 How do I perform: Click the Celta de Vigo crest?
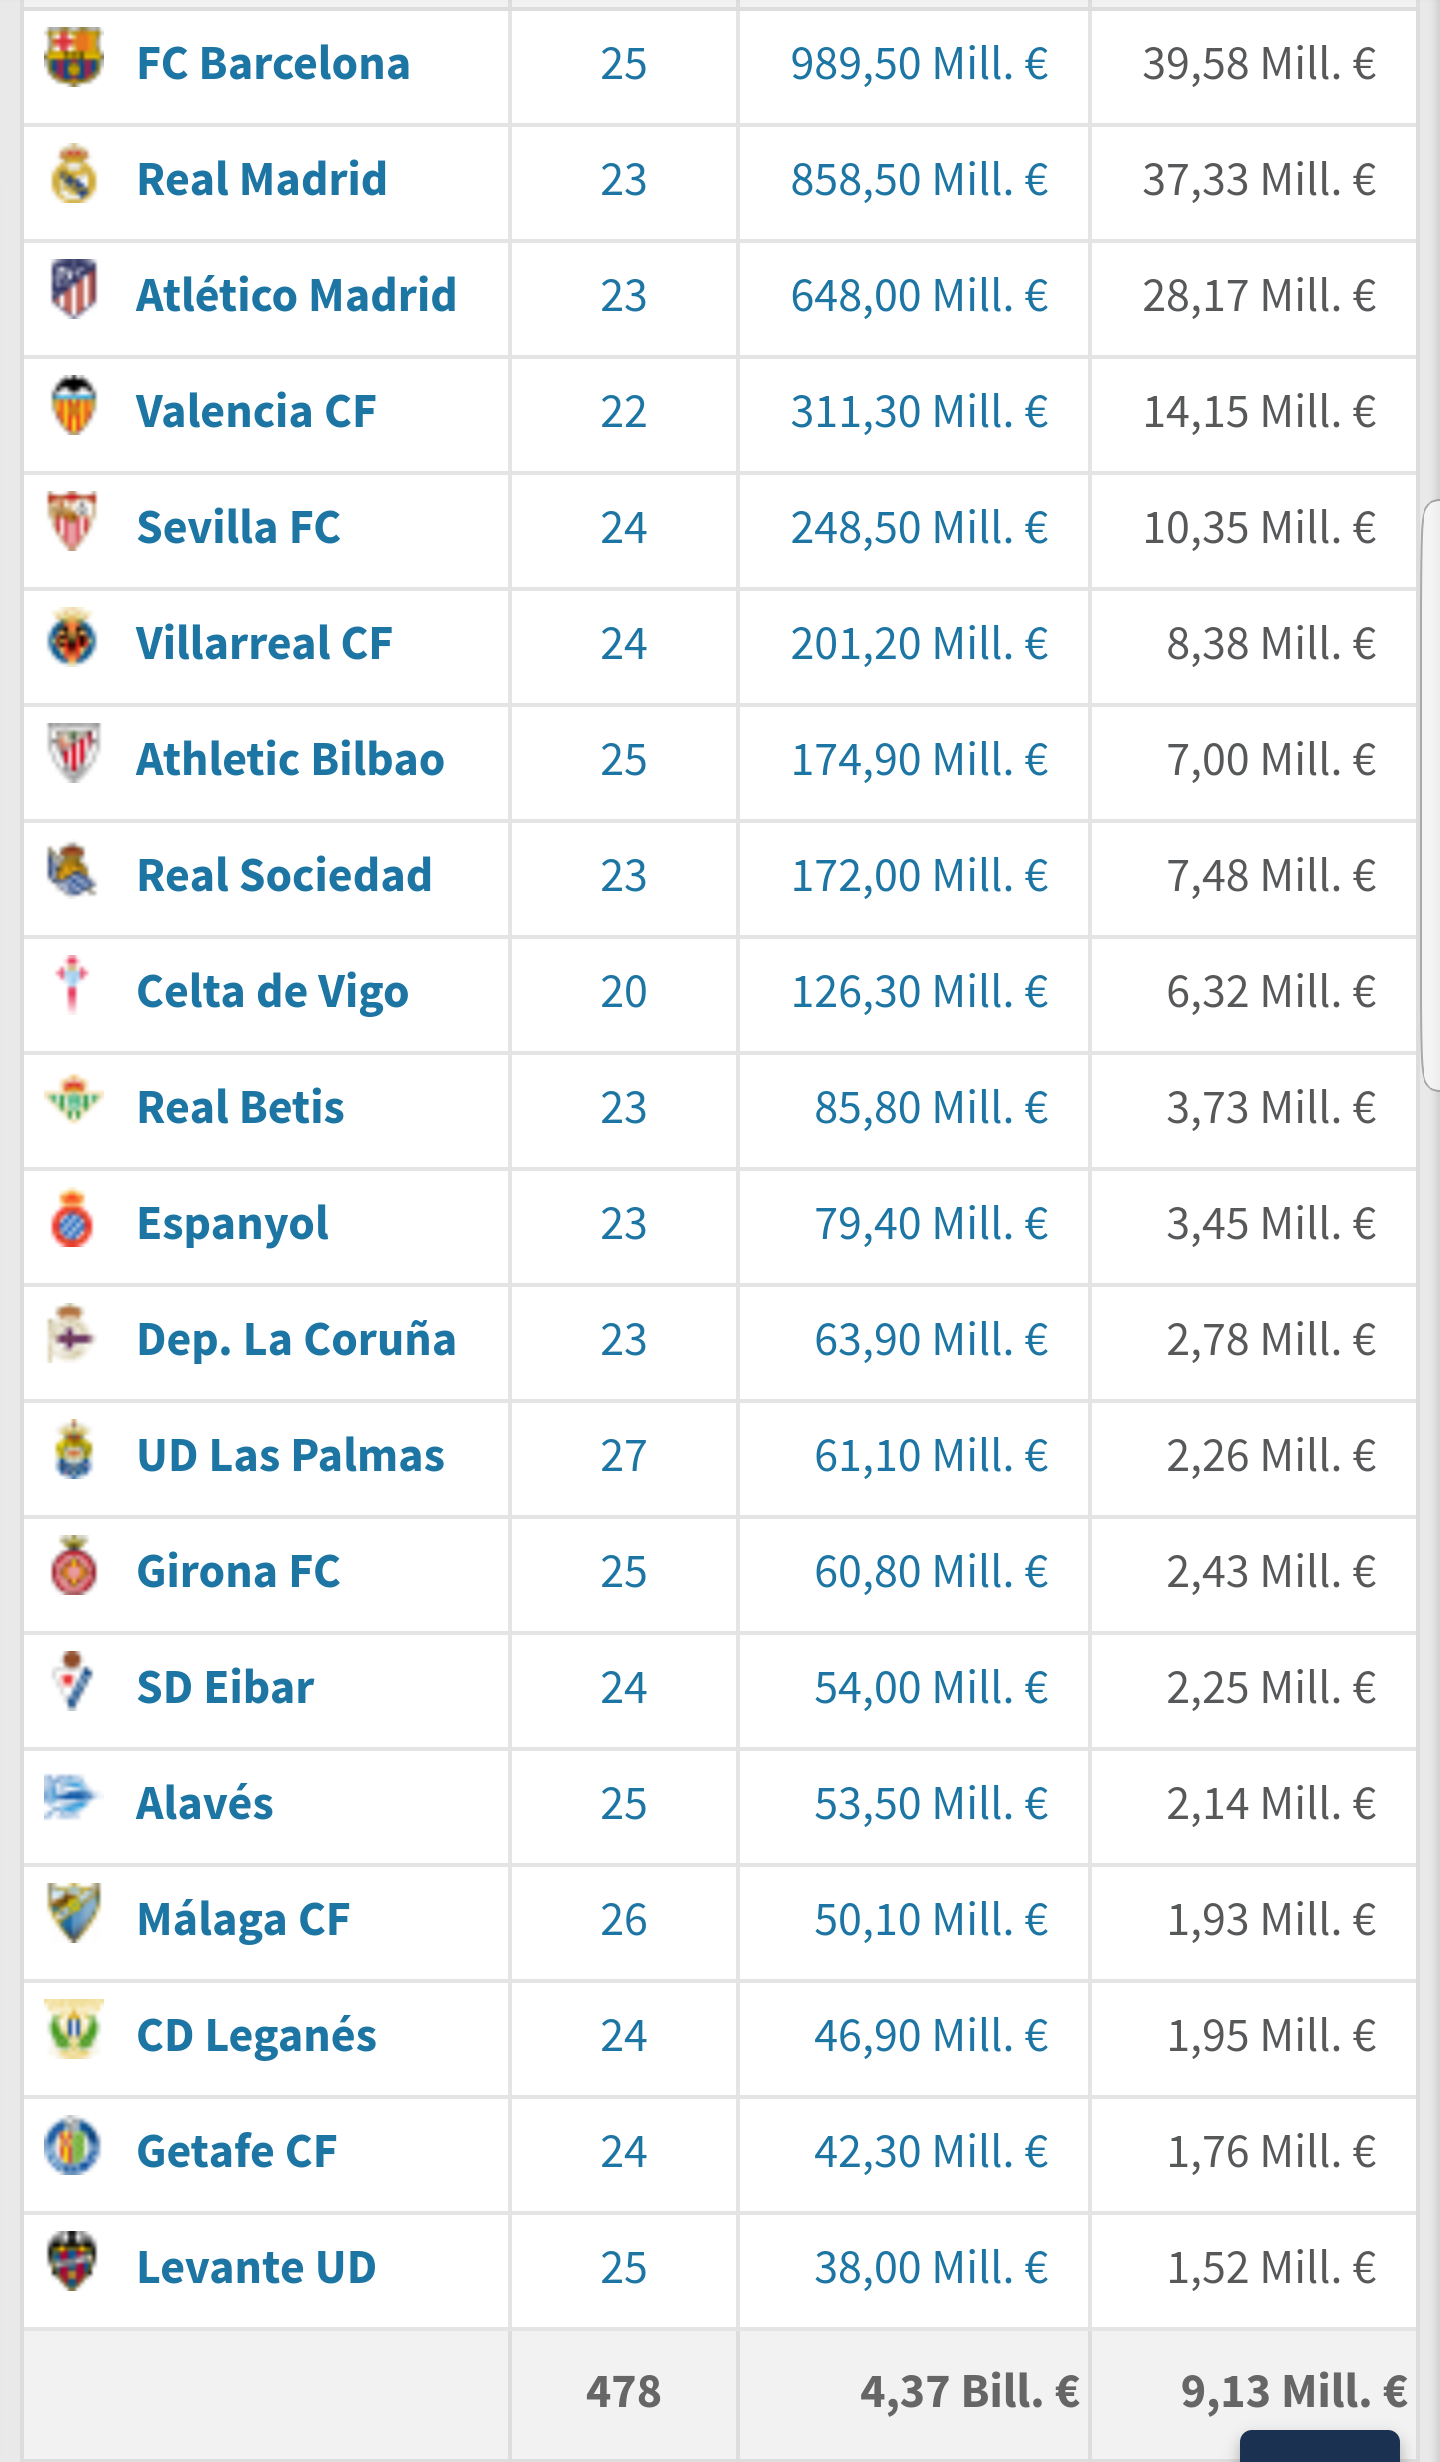coord(73,985)
